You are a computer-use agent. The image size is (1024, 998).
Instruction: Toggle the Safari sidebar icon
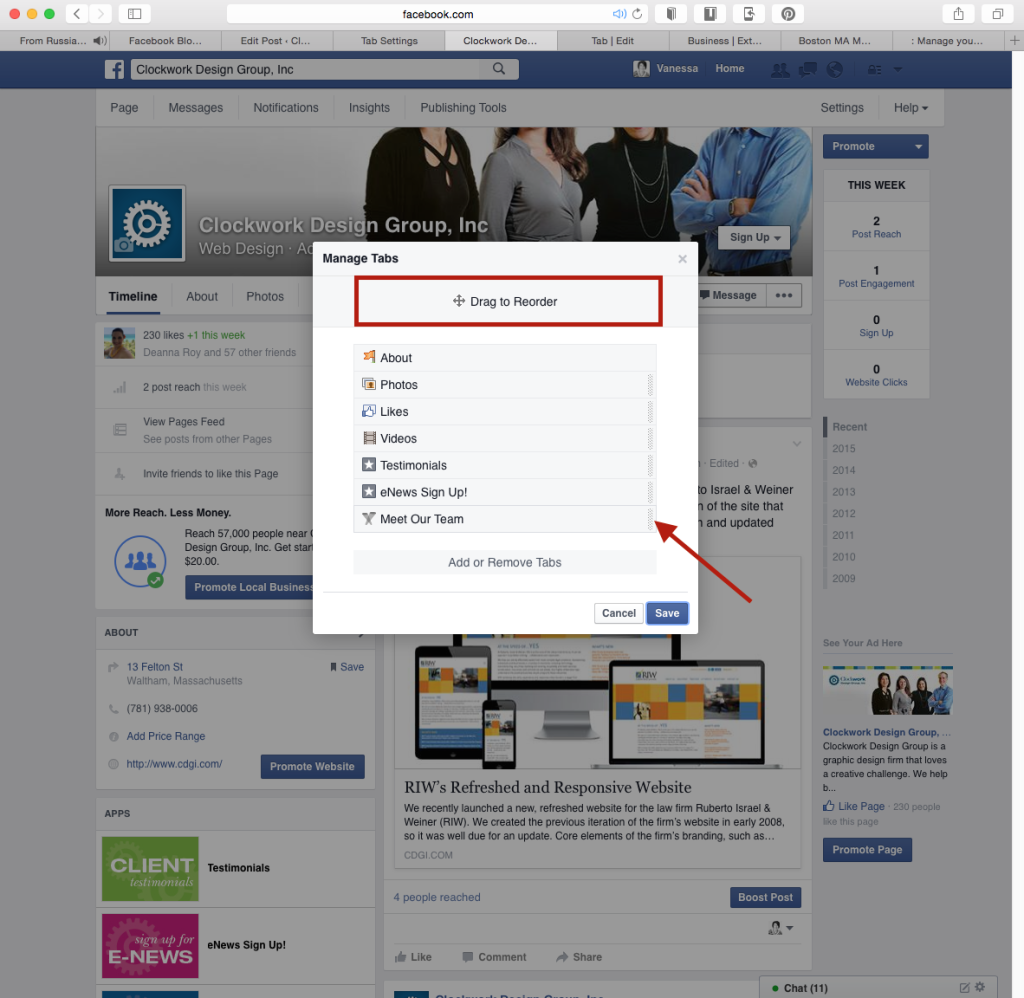pyautogui.click(x=135, y=14)
